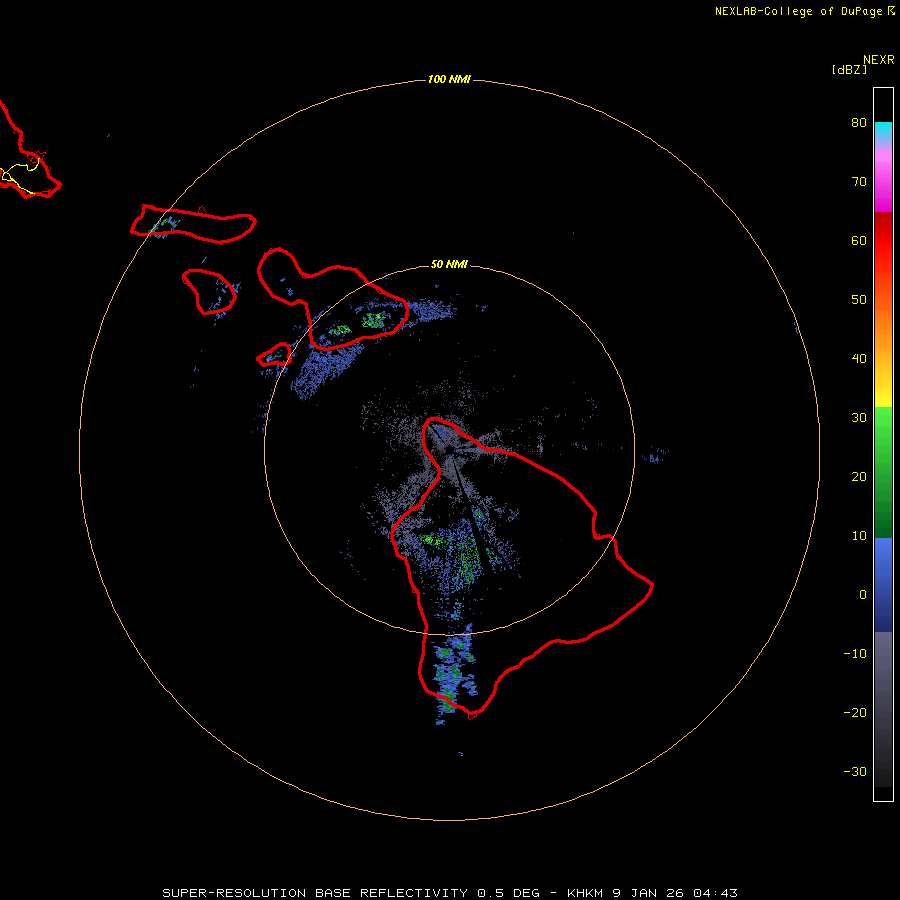
Task: Click the Lanai island outline
Action: 209,292
